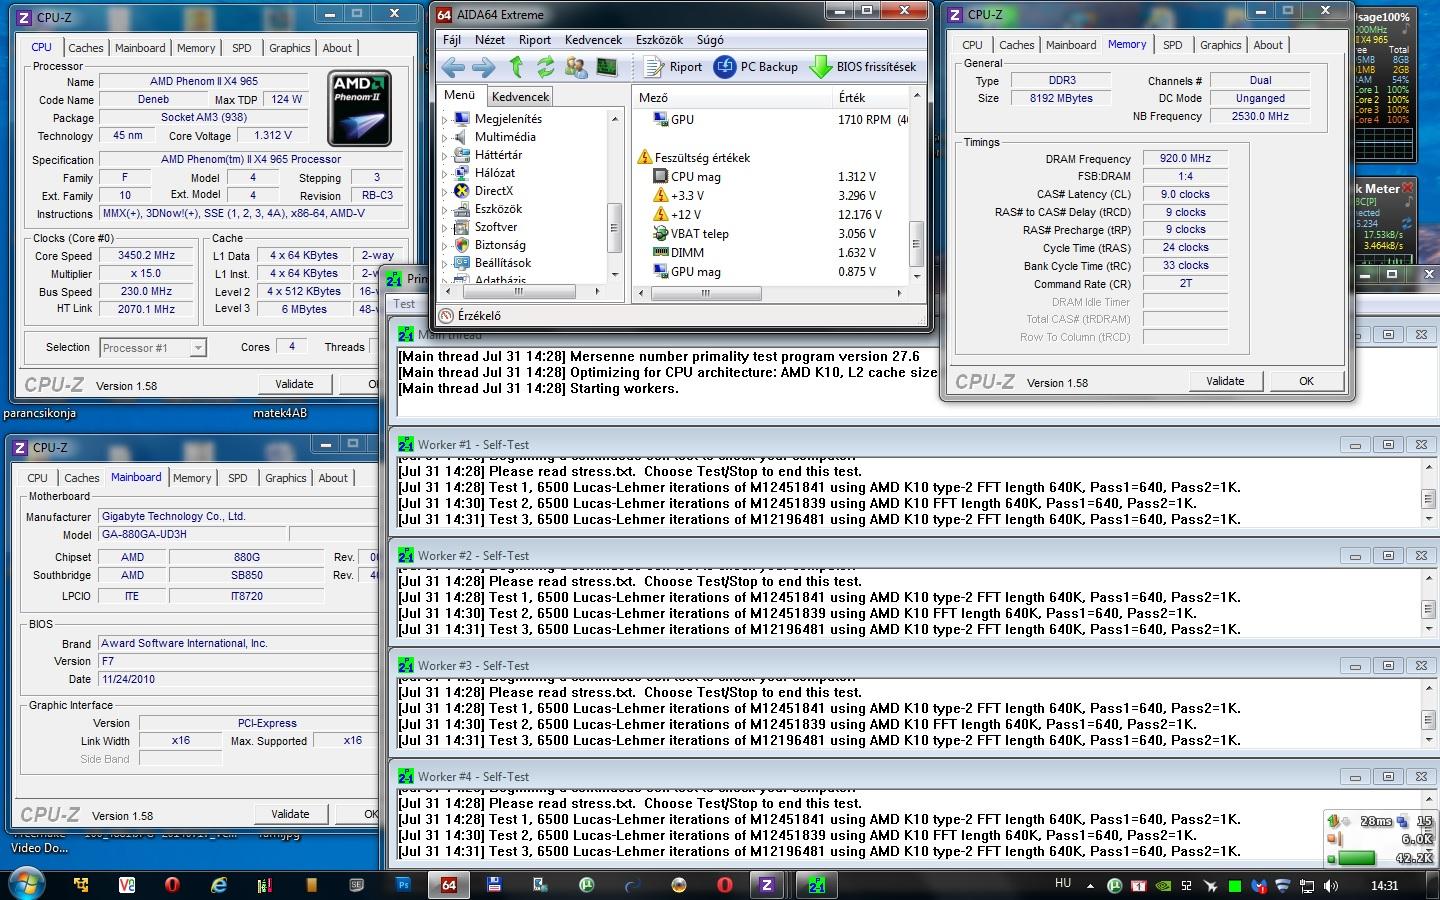The image size is (1440, 900).
Task: Open the AIDA64 users icon in the toolbar
Action: tap(576, 67)
